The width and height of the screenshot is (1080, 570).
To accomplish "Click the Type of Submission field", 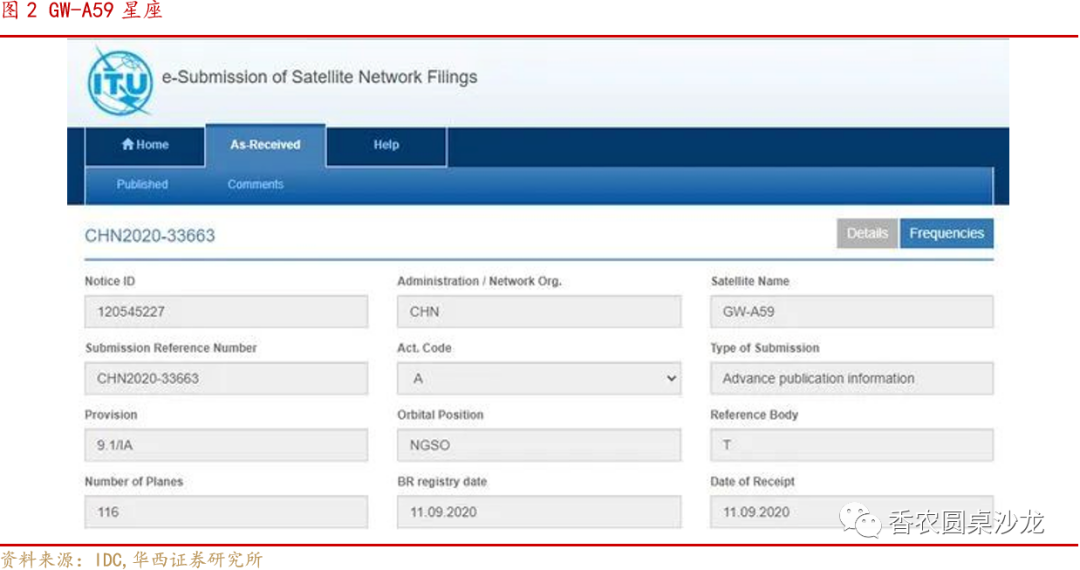I will [851, 379].
